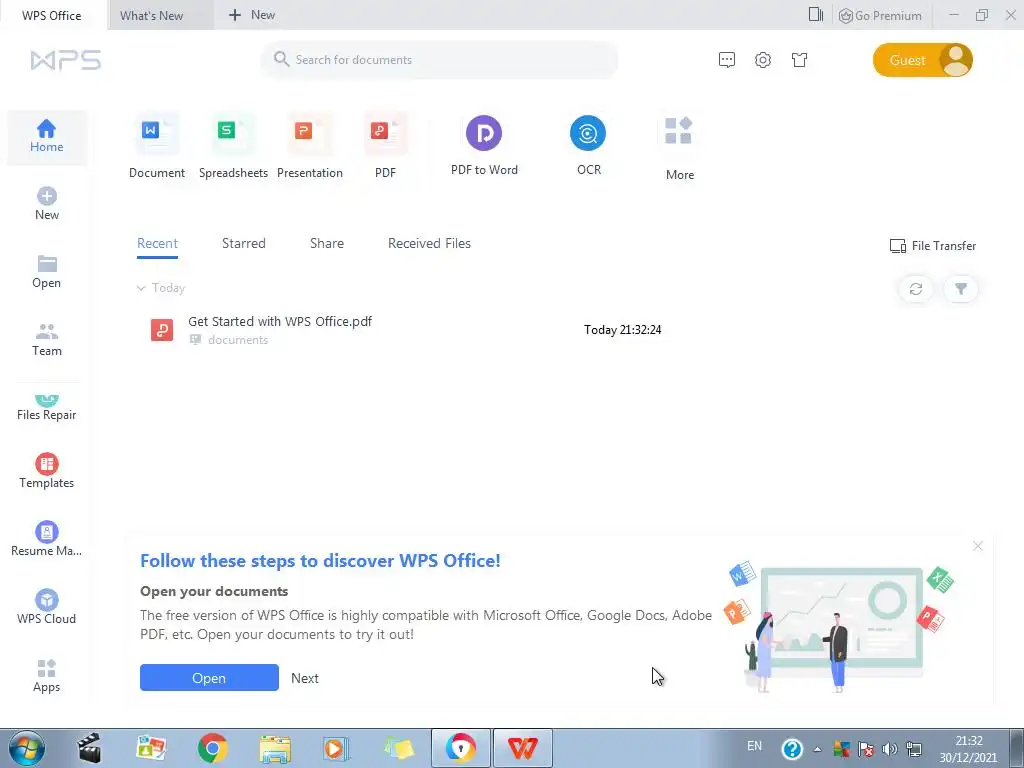Switch to the Recent tab
This screenshot has height=768, width=1024.
[157, 244]
